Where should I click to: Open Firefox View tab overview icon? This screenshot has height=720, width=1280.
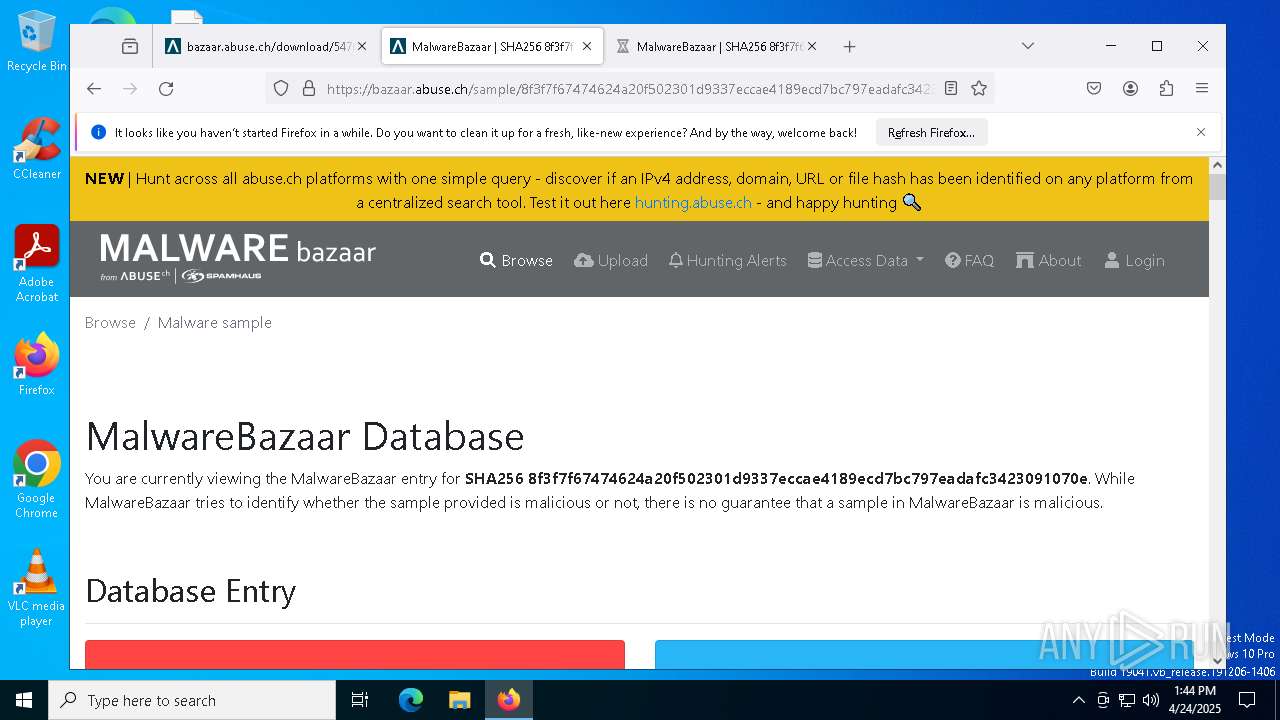tap(130, 46)
